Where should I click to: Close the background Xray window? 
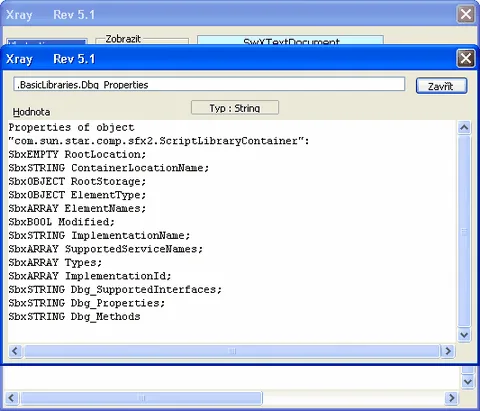click(465, 14)
